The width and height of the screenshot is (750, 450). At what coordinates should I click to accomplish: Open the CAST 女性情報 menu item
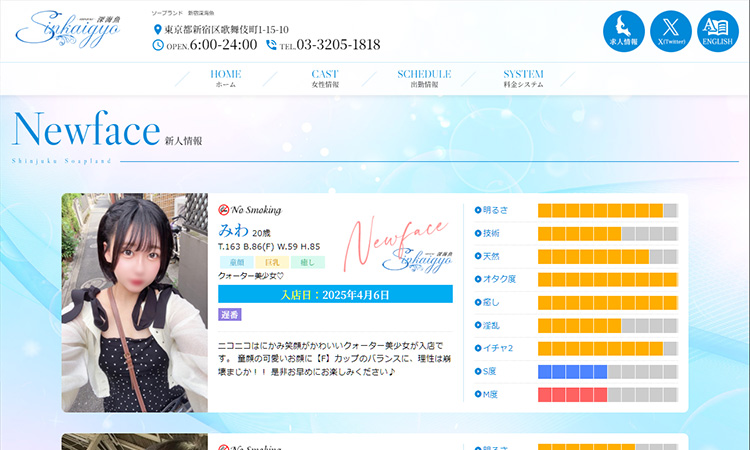[325, 78]
